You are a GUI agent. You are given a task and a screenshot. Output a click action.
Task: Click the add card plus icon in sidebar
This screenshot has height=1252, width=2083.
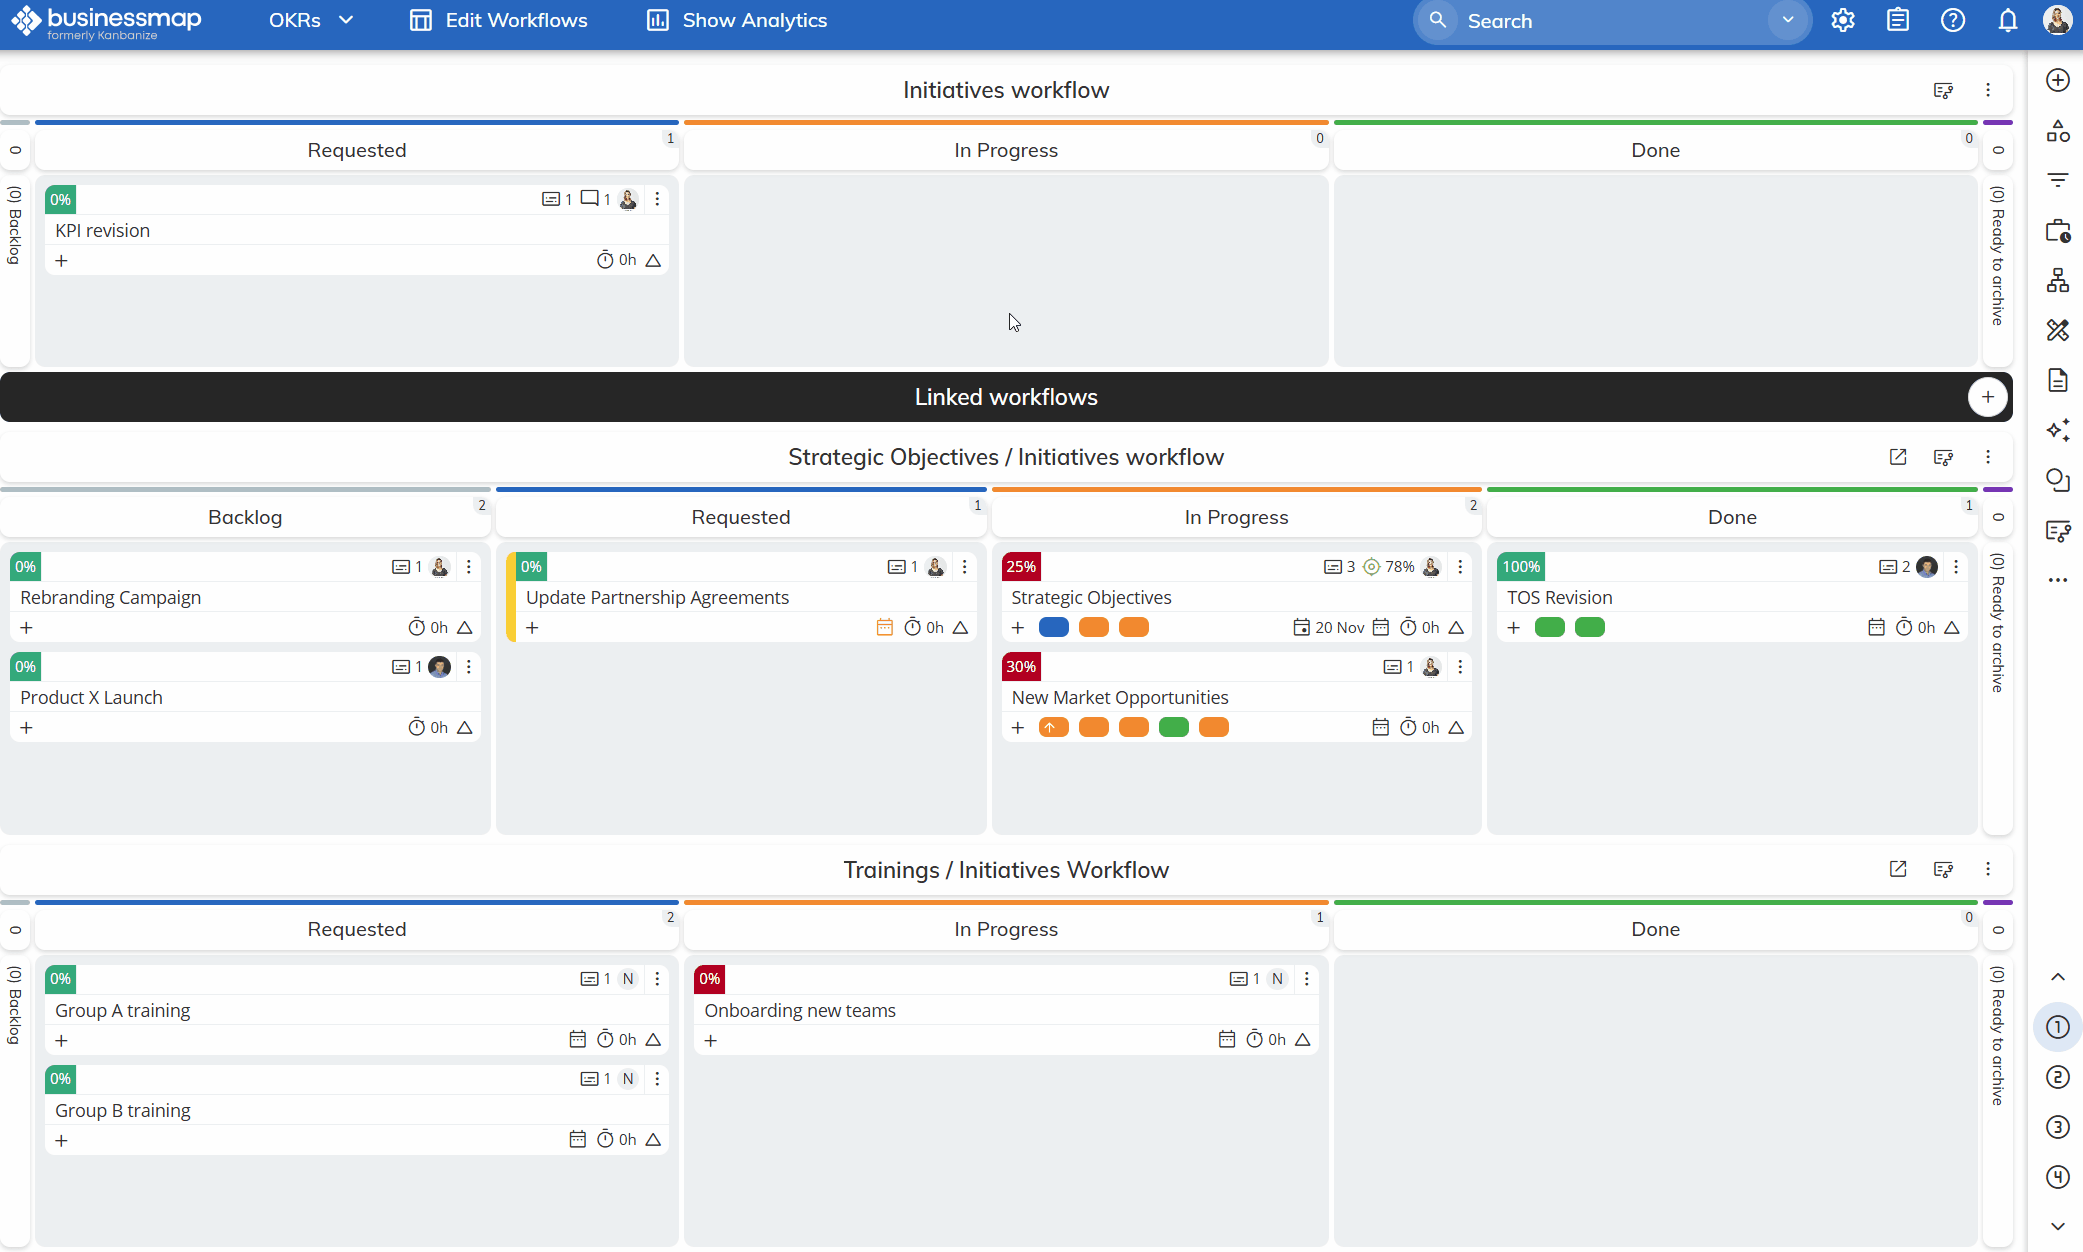[2057, 80]
